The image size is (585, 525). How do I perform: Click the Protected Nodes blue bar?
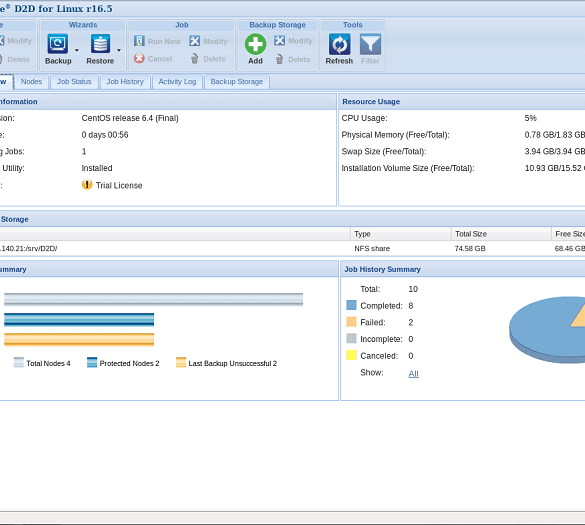click(79, 319)
